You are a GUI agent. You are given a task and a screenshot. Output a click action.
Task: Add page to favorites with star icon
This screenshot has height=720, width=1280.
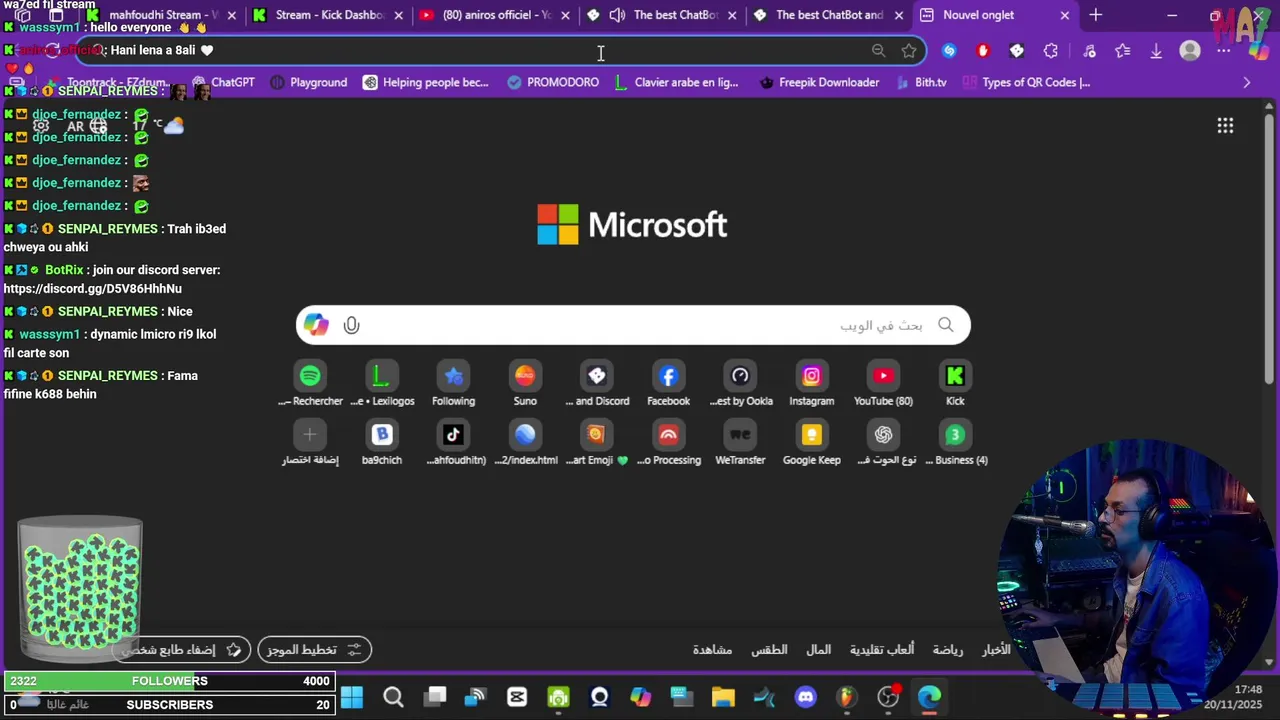click(x=909, y=50)
